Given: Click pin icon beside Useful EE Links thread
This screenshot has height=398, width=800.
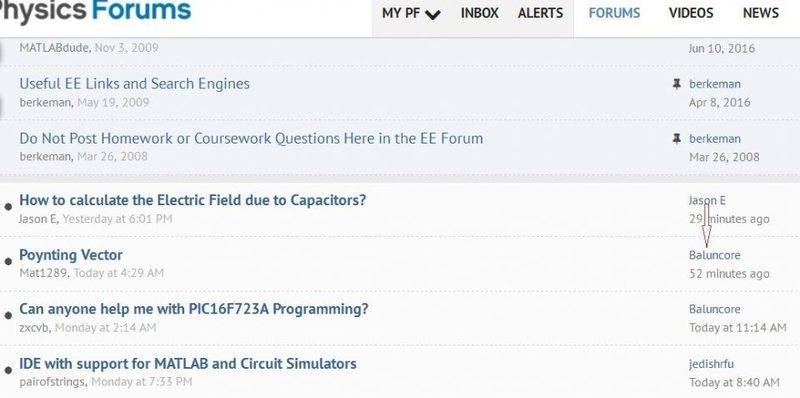Looking at the screenshot, I should [x=677, y=84].
